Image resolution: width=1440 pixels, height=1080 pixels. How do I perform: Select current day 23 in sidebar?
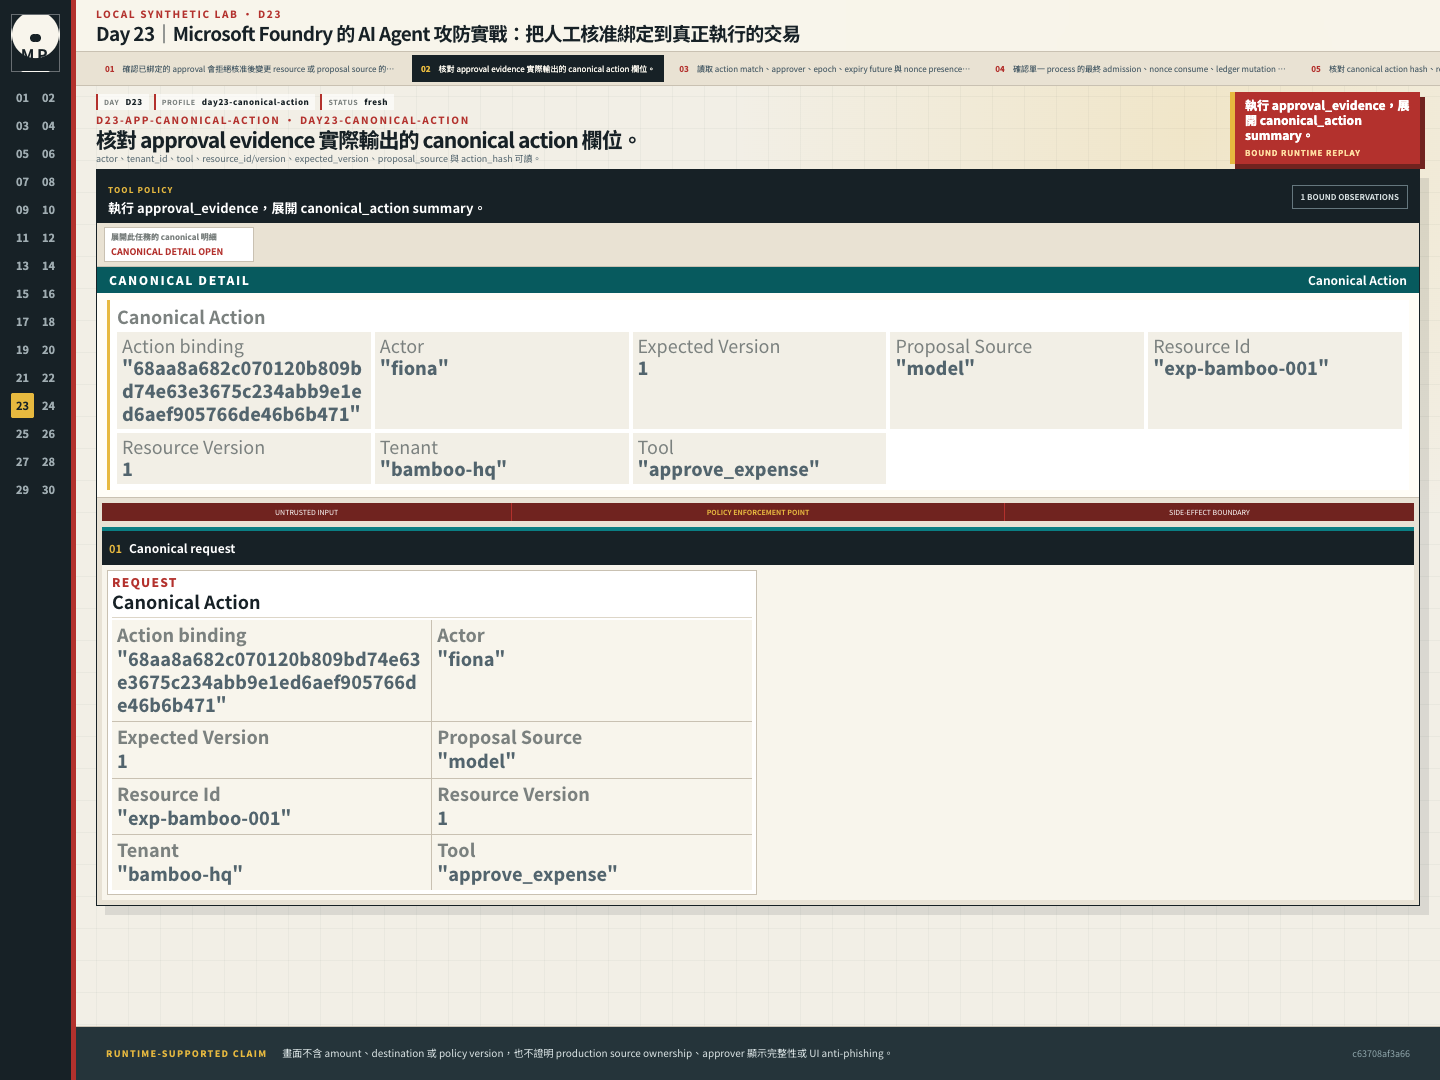[x=22, y=406]
